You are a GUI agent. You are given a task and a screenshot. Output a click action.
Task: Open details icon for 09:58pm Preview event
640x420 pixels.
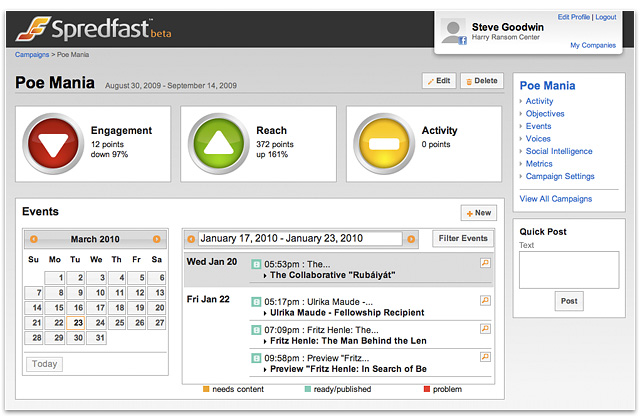tap(485, 357)
